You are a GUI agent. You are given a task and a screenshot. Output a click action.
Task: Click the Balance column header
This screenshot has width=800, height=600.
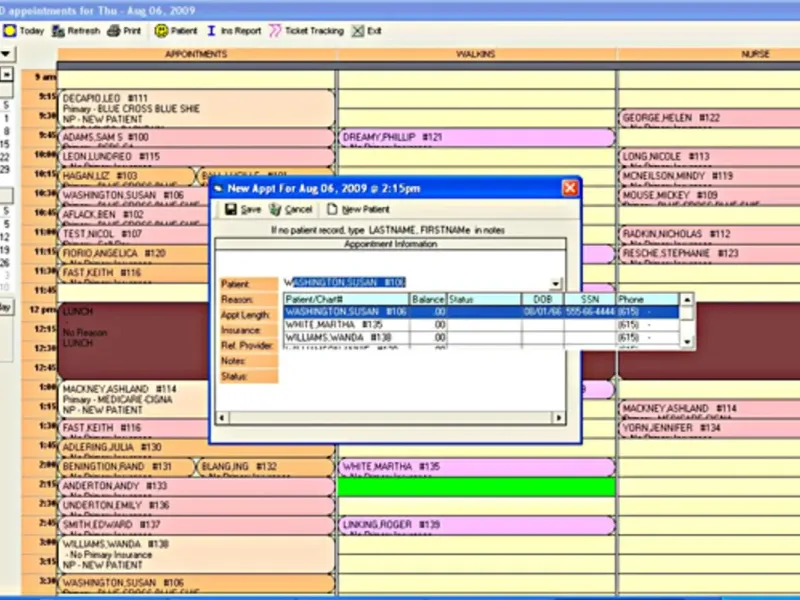point(428,299)
